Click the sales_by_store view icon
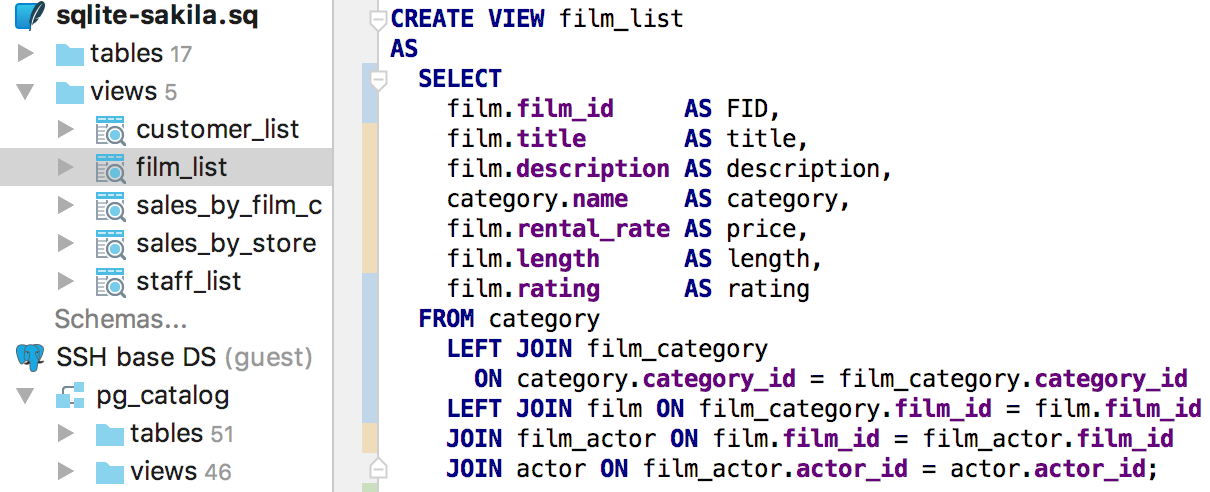 [x=109, y=244]
